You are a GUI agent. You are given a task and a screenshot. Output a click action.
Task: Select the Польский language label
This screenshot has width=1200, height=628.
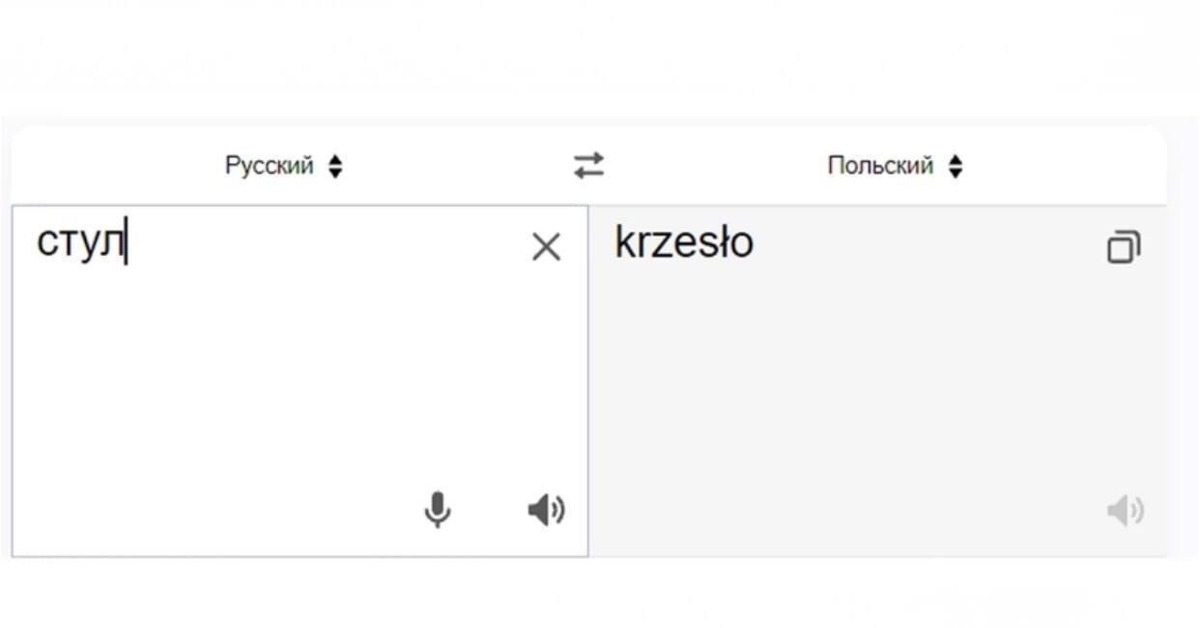880,166
